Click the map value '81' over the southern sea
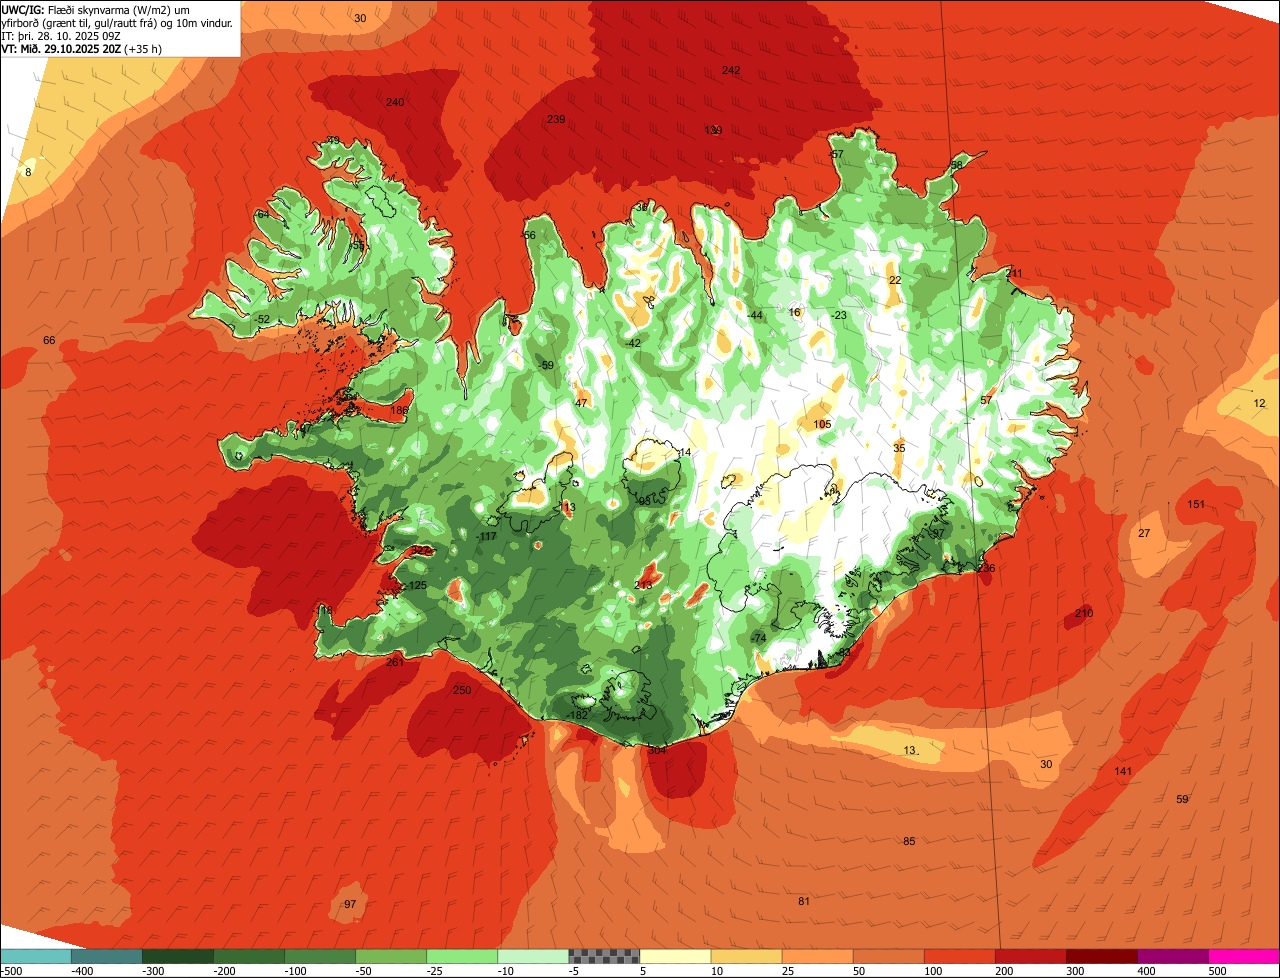This screenshot has height=978, width=1280. (804, 901)
